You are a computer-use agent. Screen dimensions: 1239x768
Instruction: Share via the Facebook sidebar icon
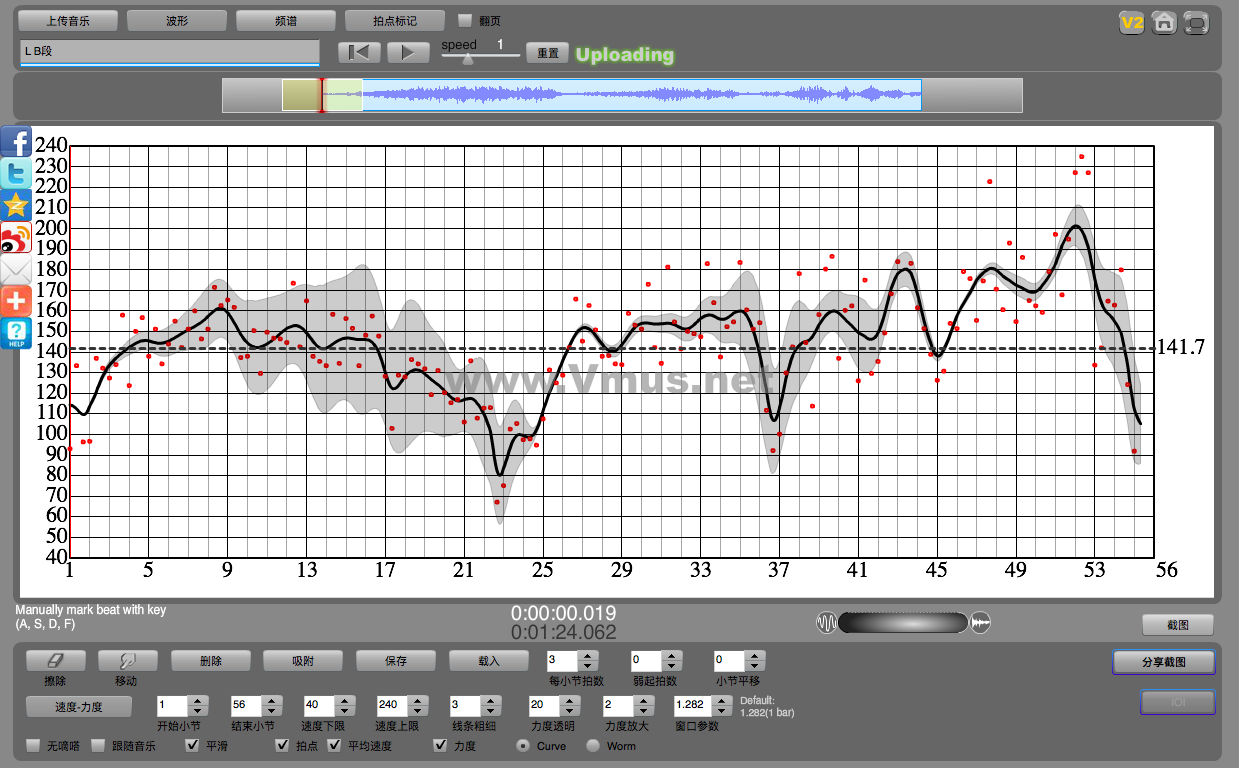tap(16, 142)
